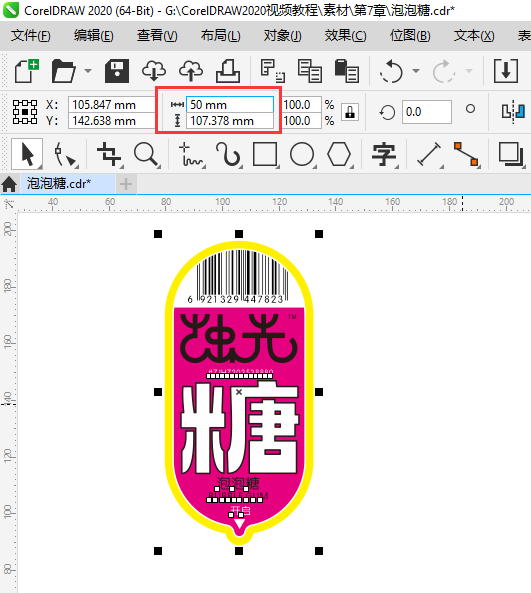Select the Zoom magnifier tool
The width and height of the screenshot is (531, 593).
(x=146, y=154)
